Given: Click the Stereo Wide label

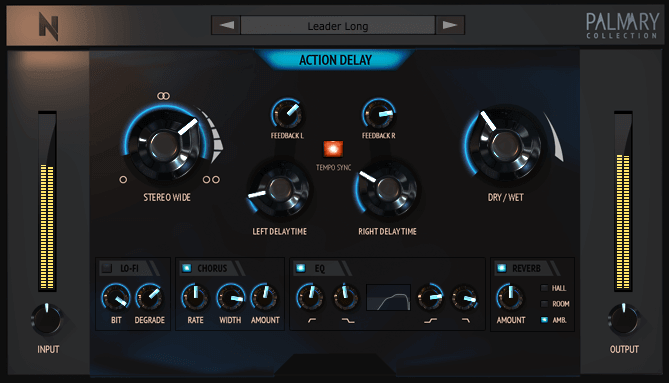Looking at the screenshot, I should pyautogui.click(x=167, y=197).
